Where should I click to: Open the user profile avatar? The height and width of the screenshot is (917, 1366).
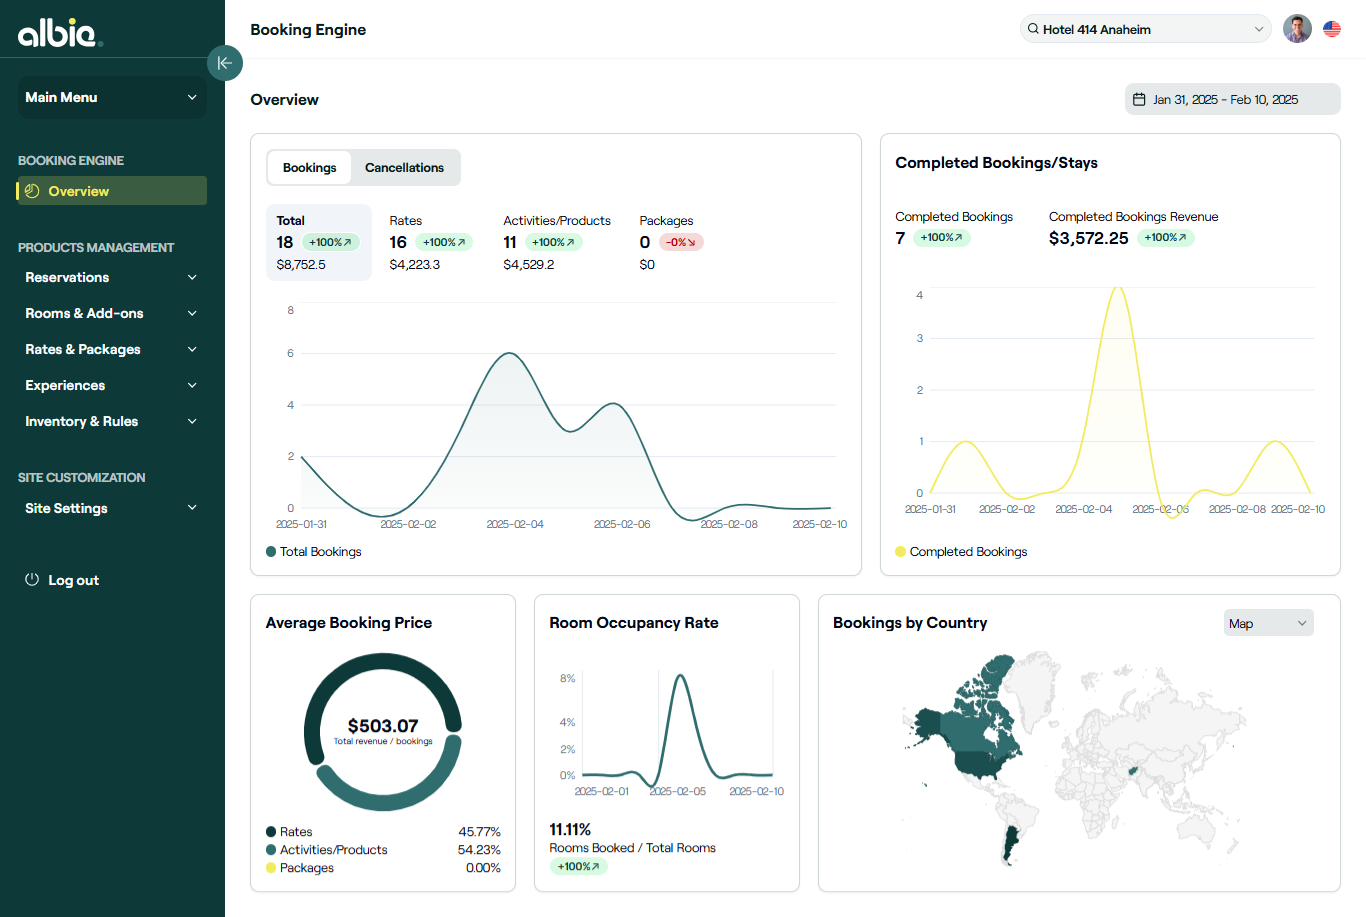click(1297, 29)
